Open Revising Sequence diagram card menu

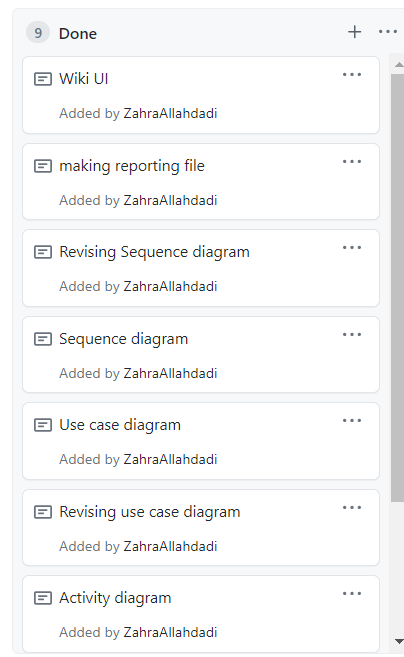(352, 248)
